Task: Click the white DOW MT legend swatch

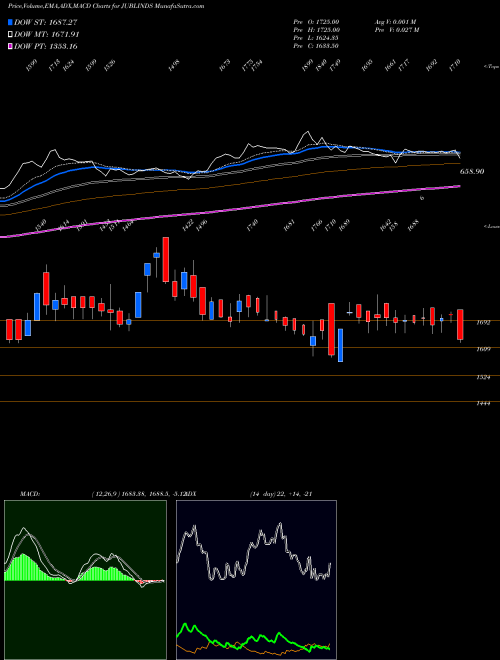Action: coord(11,35)
